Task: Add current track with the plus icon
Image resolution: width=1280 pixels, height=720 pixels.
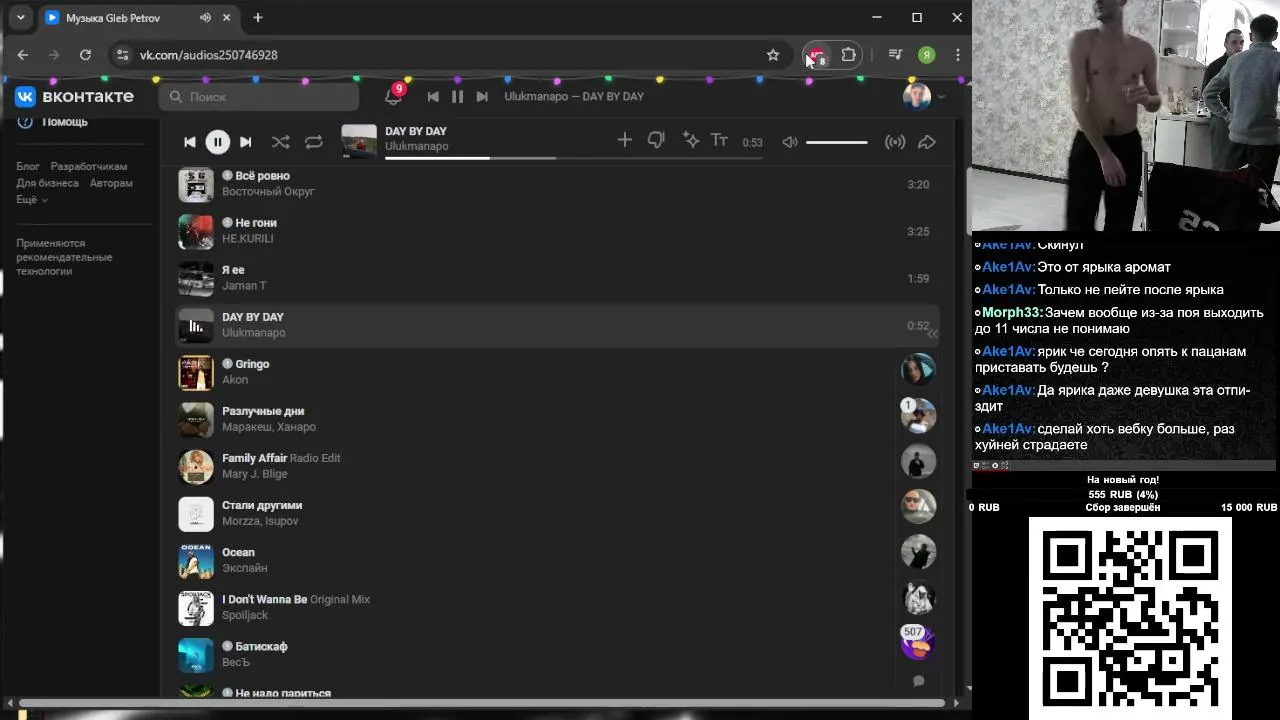Action: click(x=624, y=141)
